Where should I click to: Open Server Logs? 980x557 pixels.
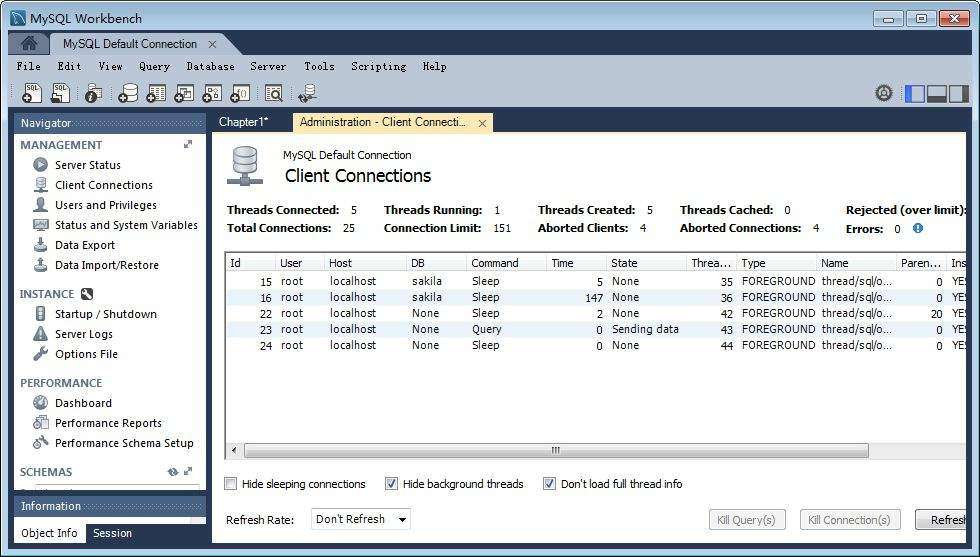tap(84, 334)
